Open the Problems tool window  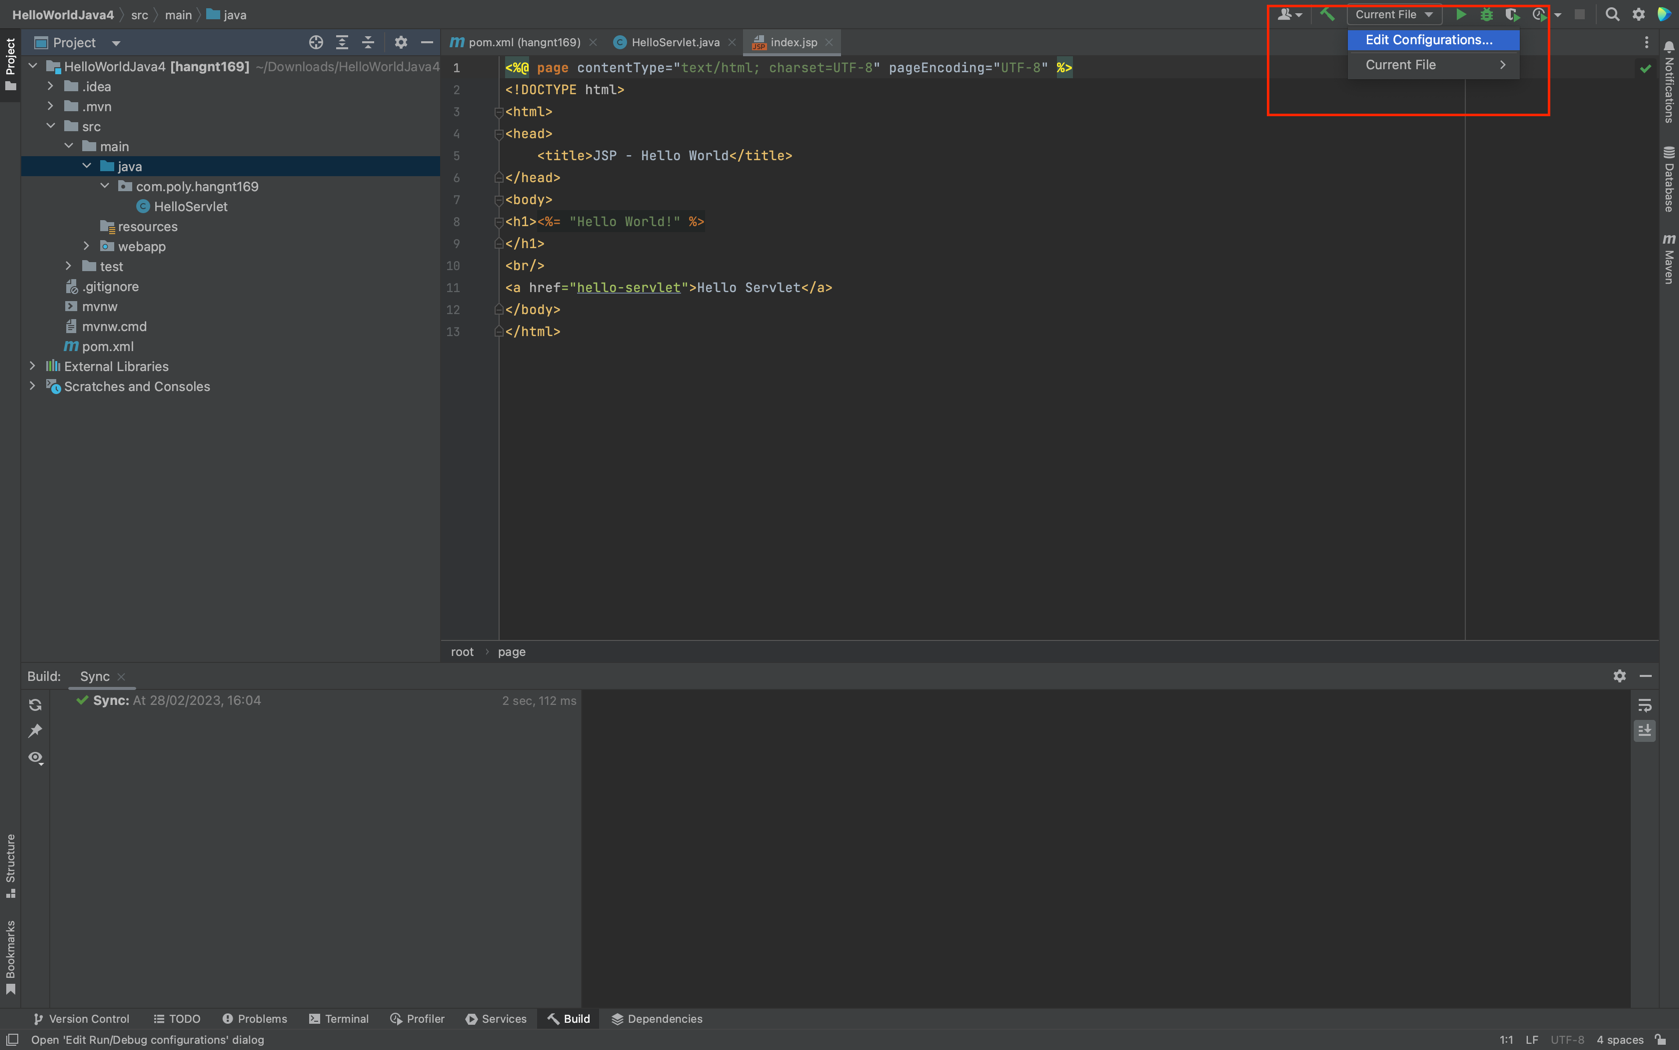[x=255, y=1019]
